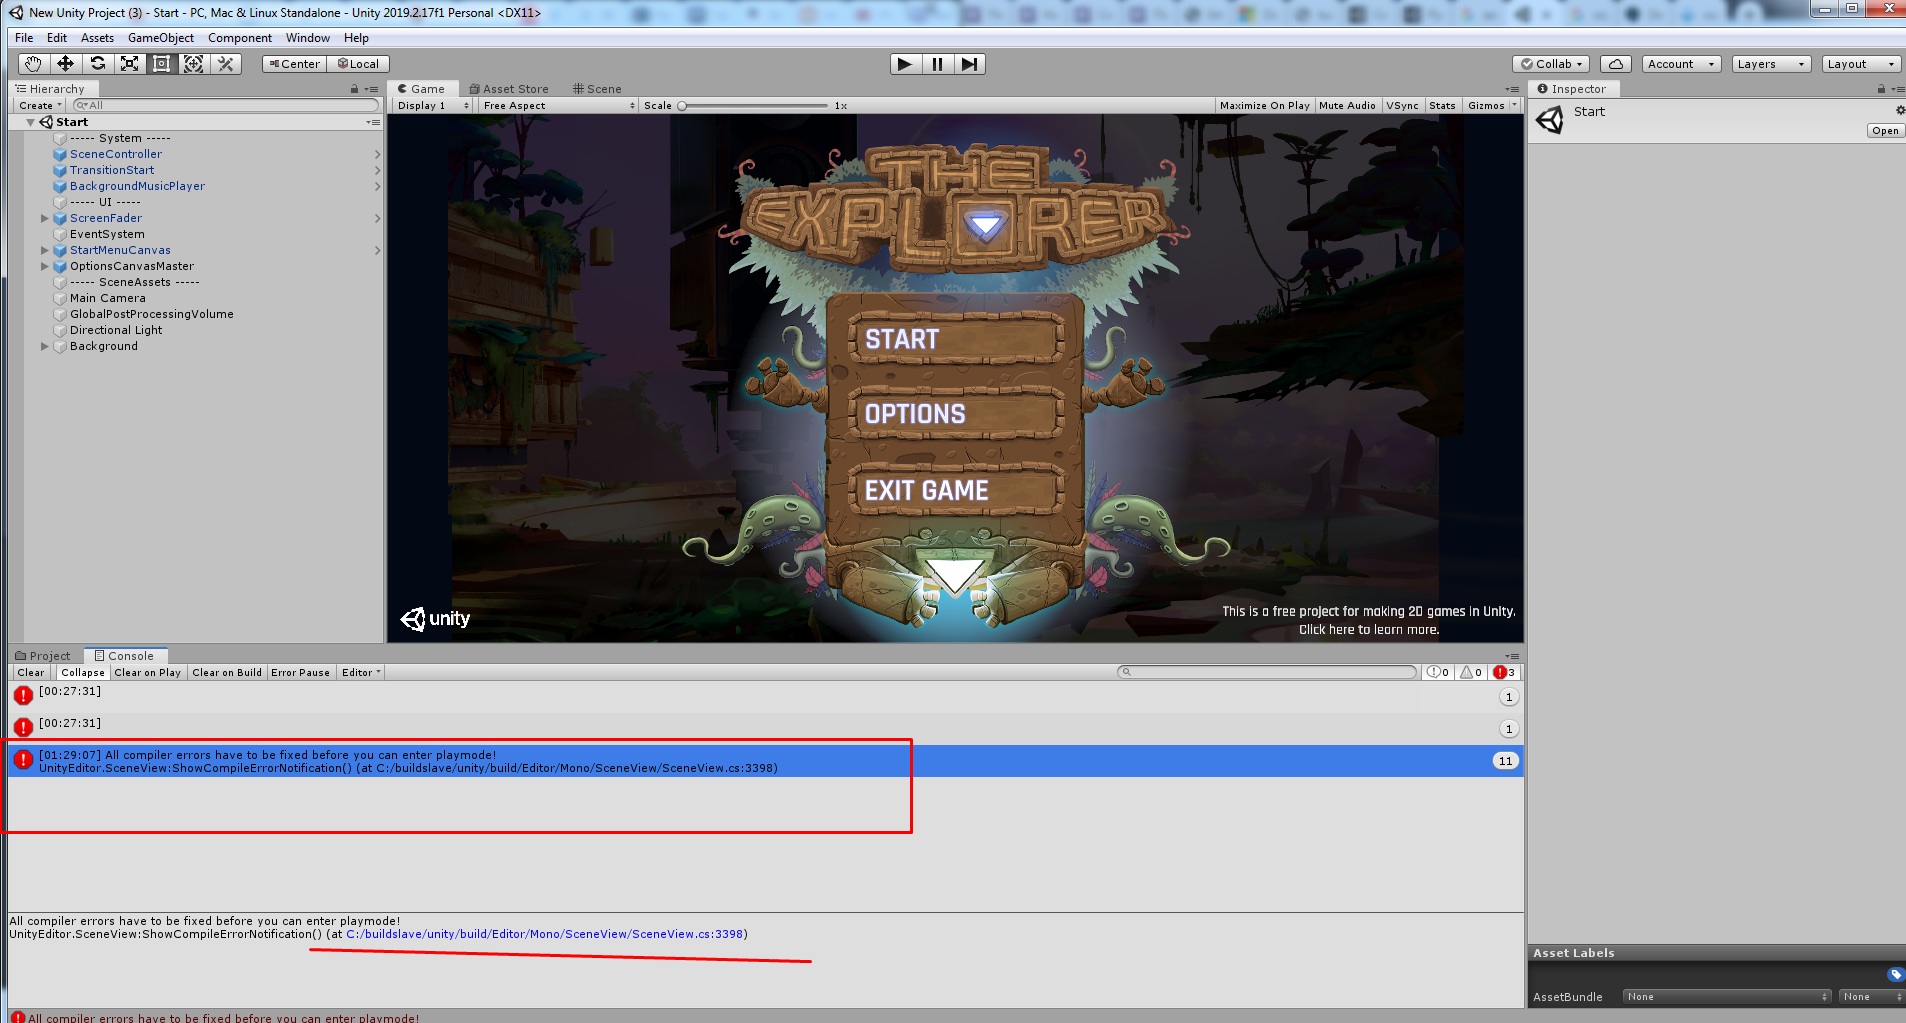The height and width of the screenshot is (1023, 1906).
Task: Open the Hierarchy panel options menu icon
Action: click(372, 89)
